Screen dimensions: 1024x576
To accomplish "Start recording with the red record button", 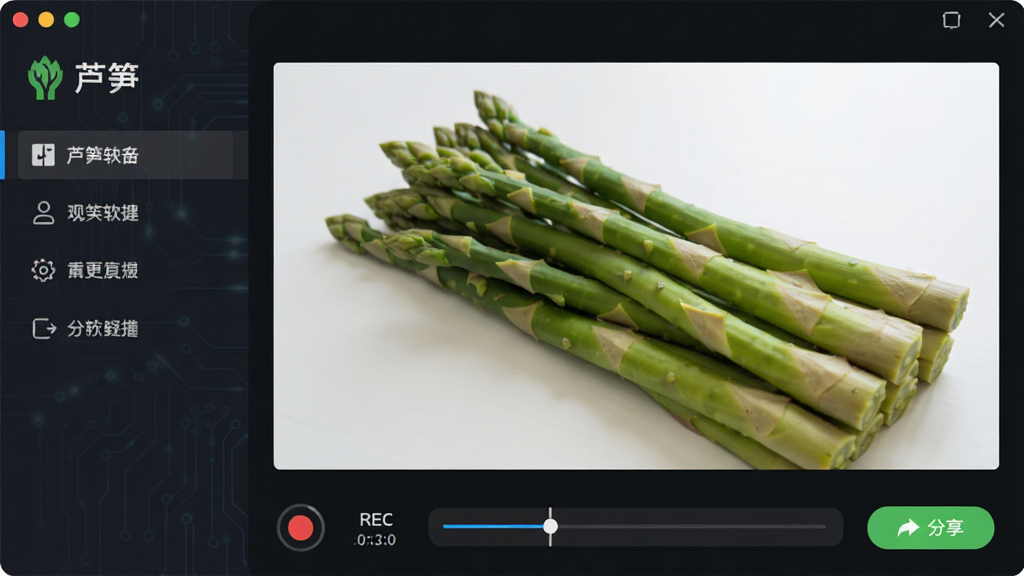I will coord(300,528).
